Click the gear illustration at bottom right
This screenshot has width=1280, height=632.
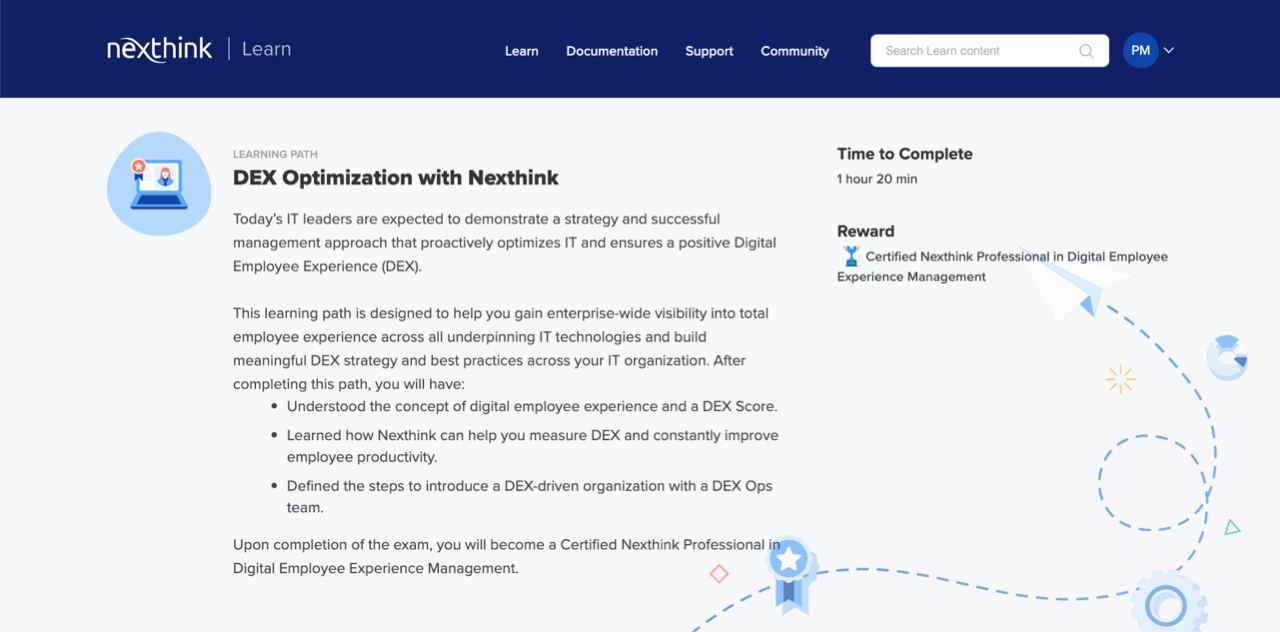pyautogui.click(x=1165, y=603)
